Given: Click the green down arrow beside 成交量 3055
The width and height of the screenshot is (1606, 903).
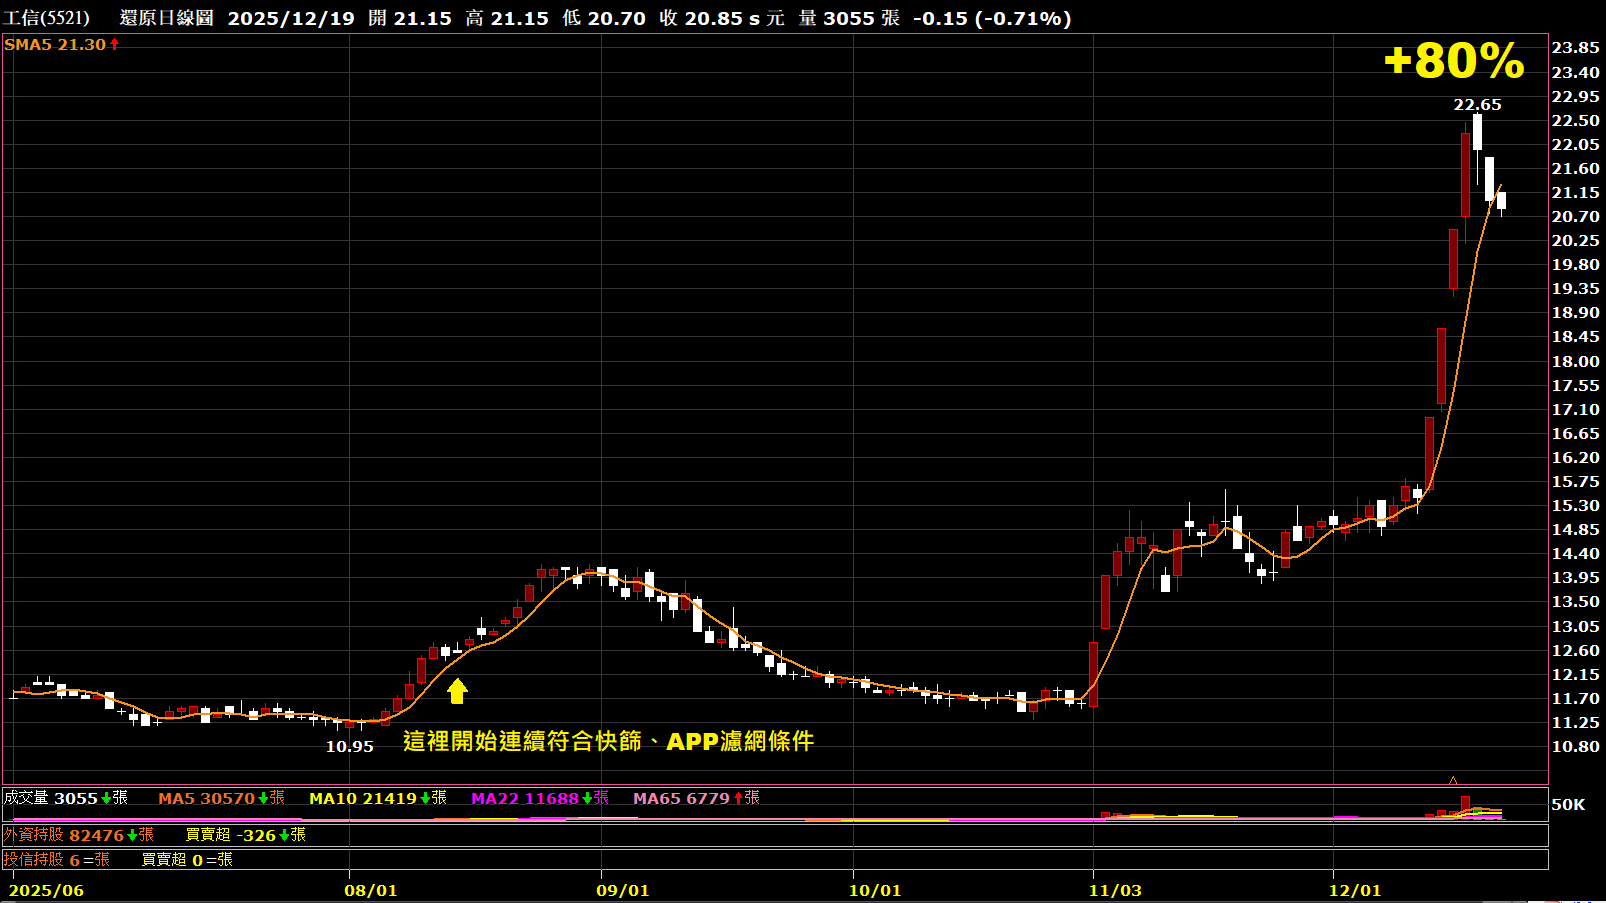Looking at the screenshot, I should tap(106, 798).
